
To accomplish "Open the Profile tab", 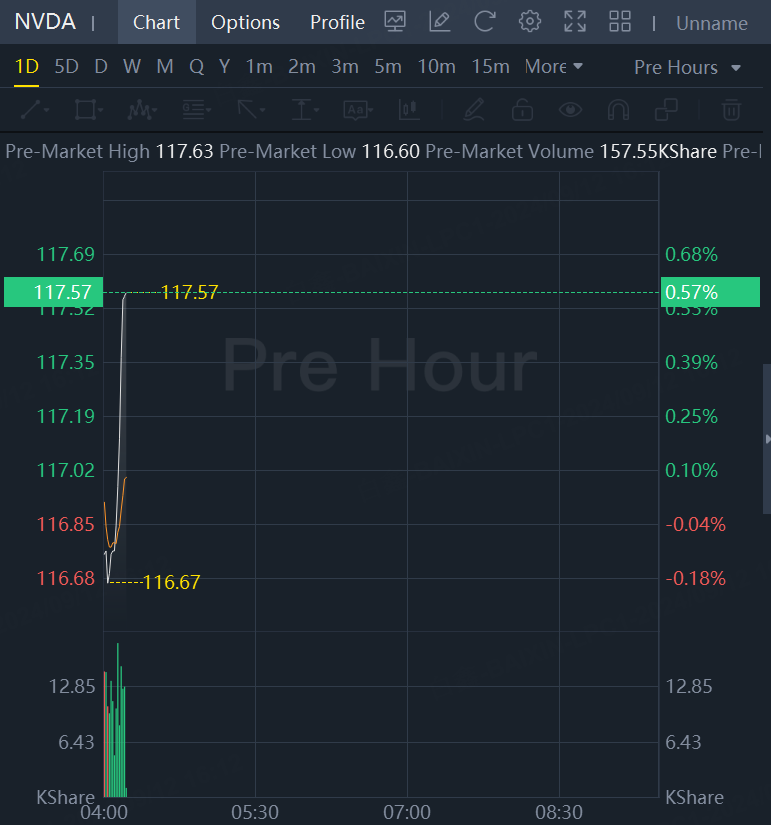I will click(337, 22).
